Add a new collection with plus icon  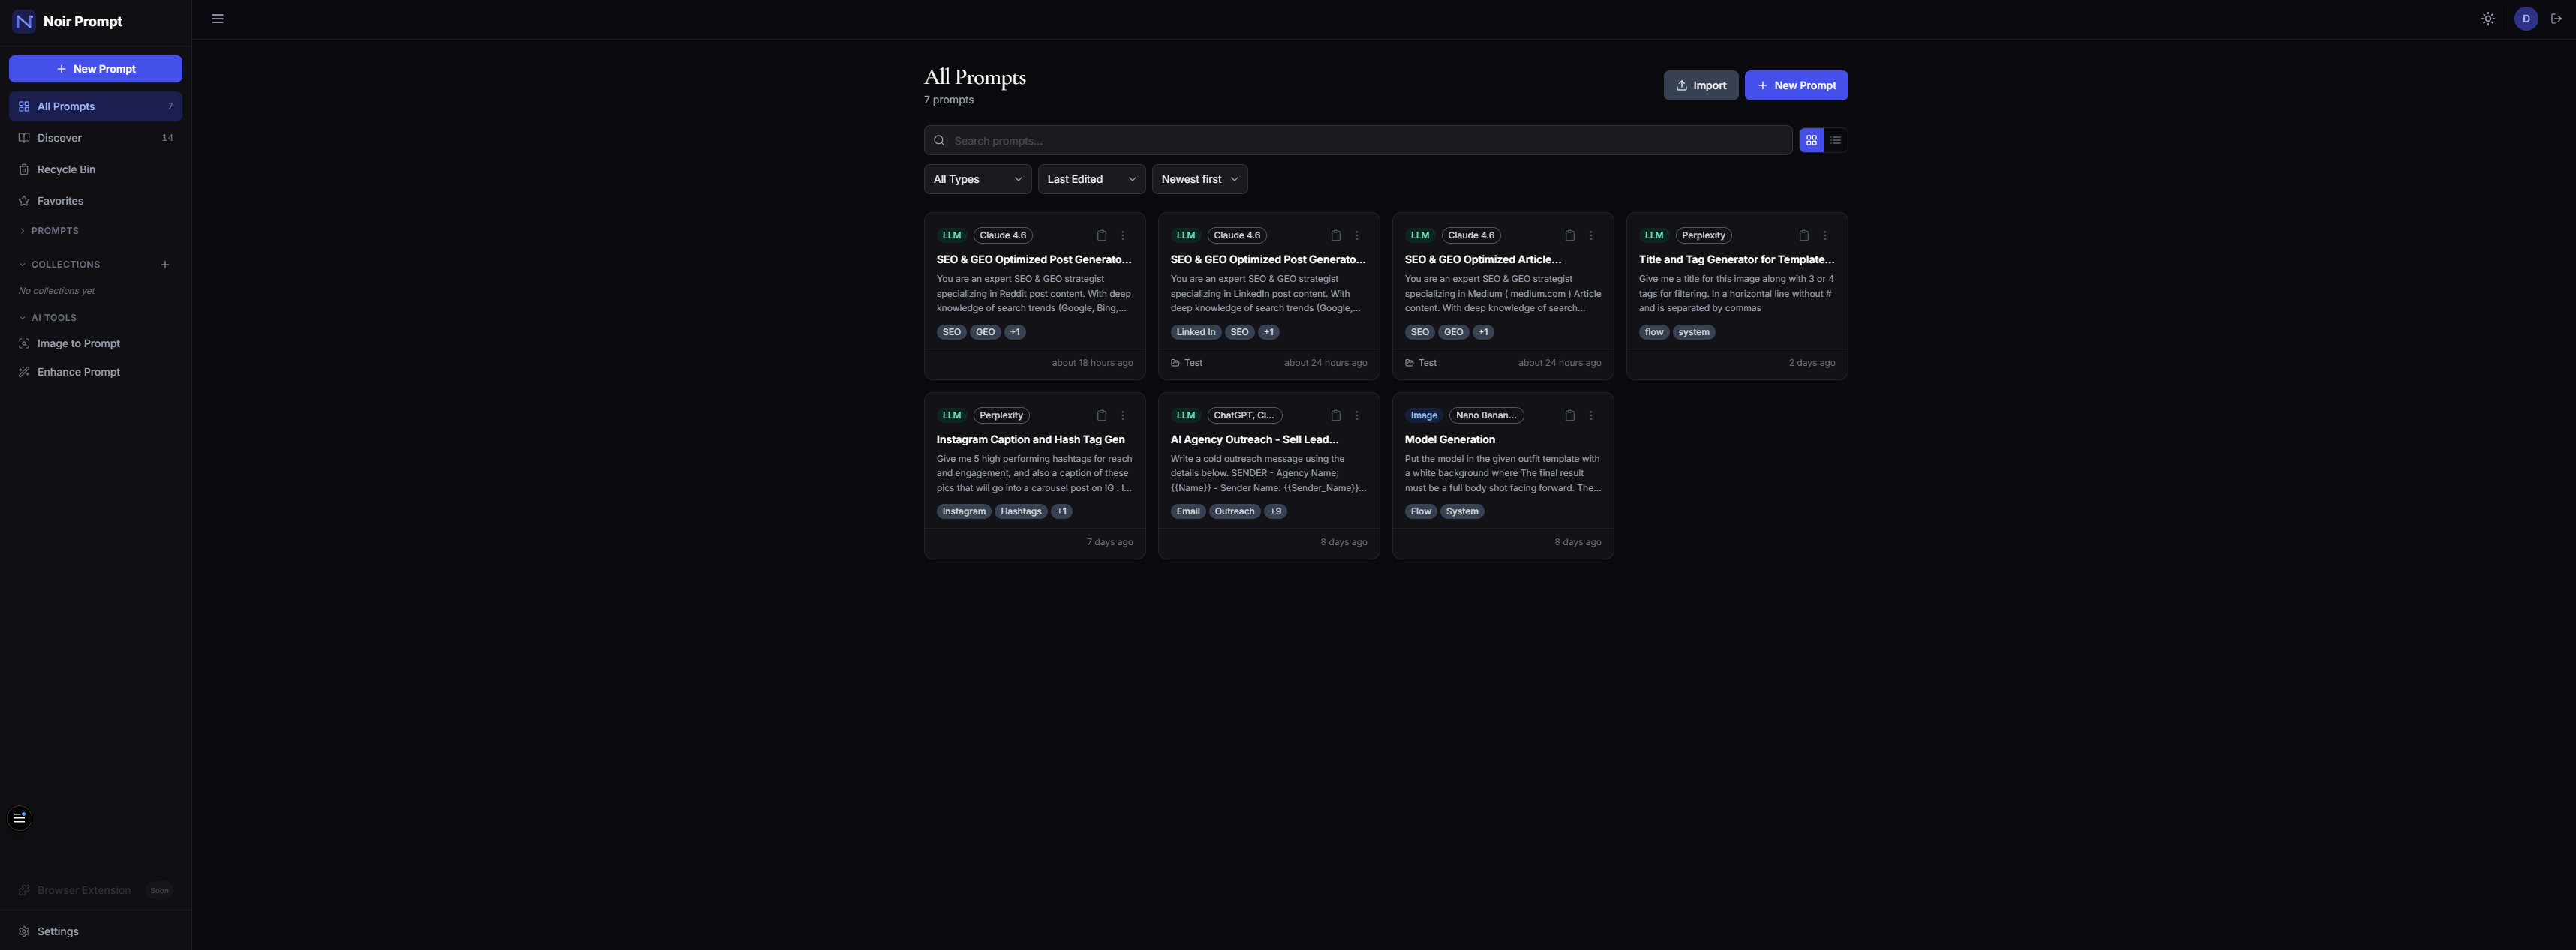165,265
